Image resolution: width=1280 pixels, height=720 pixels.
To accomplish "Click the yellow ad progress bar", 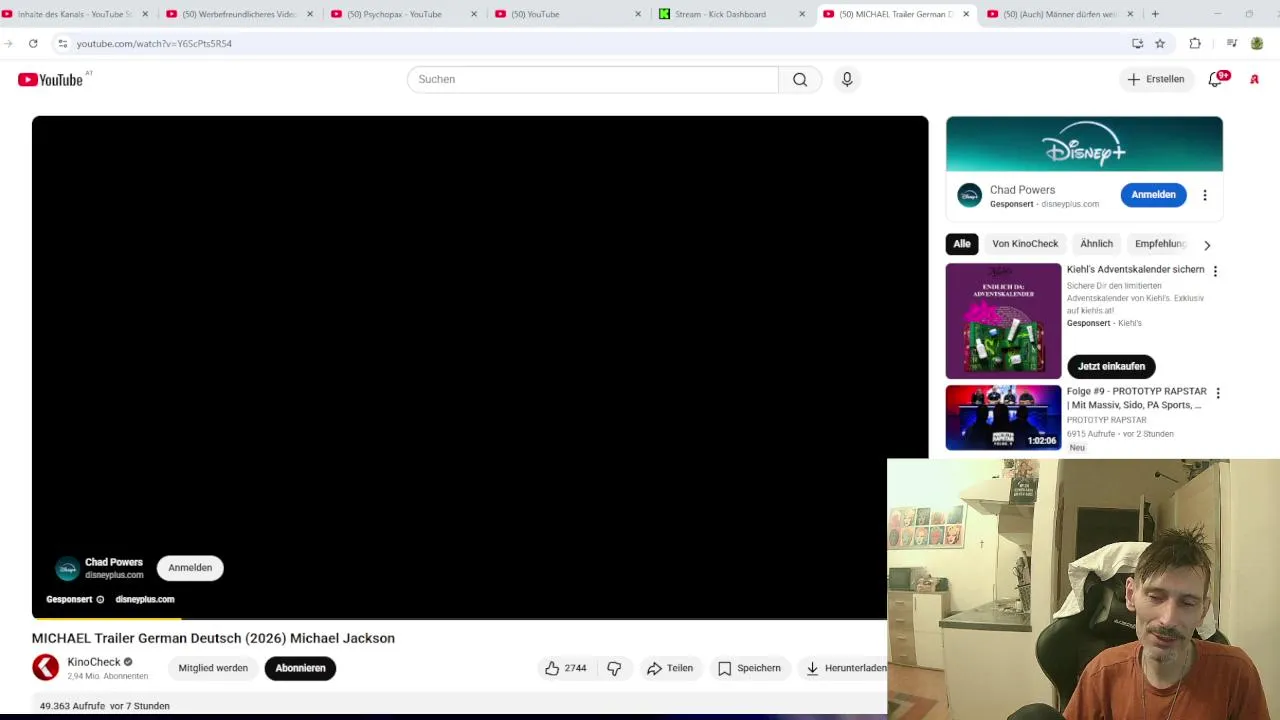I will click(107, 618).
